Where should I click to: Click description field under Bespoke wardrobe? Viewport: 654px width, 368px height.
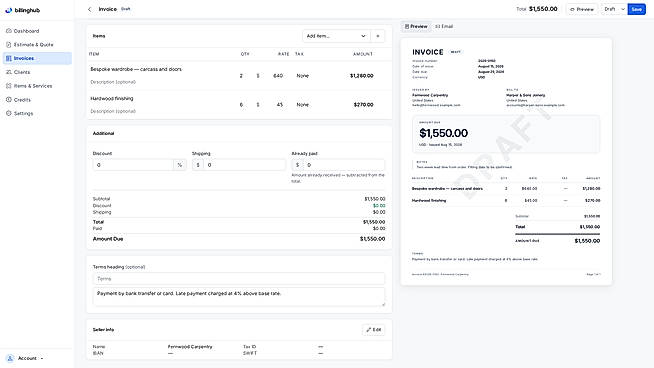[161, 82]
